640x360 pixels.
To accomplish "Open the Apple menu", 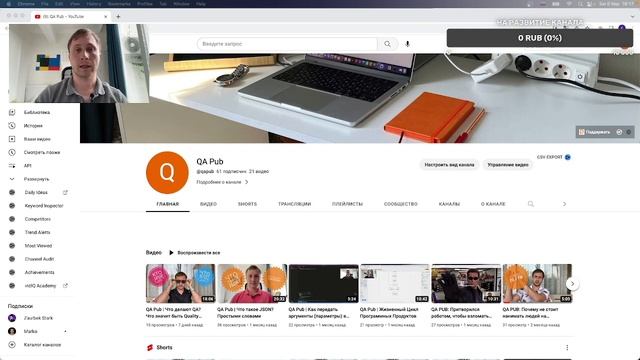I will [9, 4].
